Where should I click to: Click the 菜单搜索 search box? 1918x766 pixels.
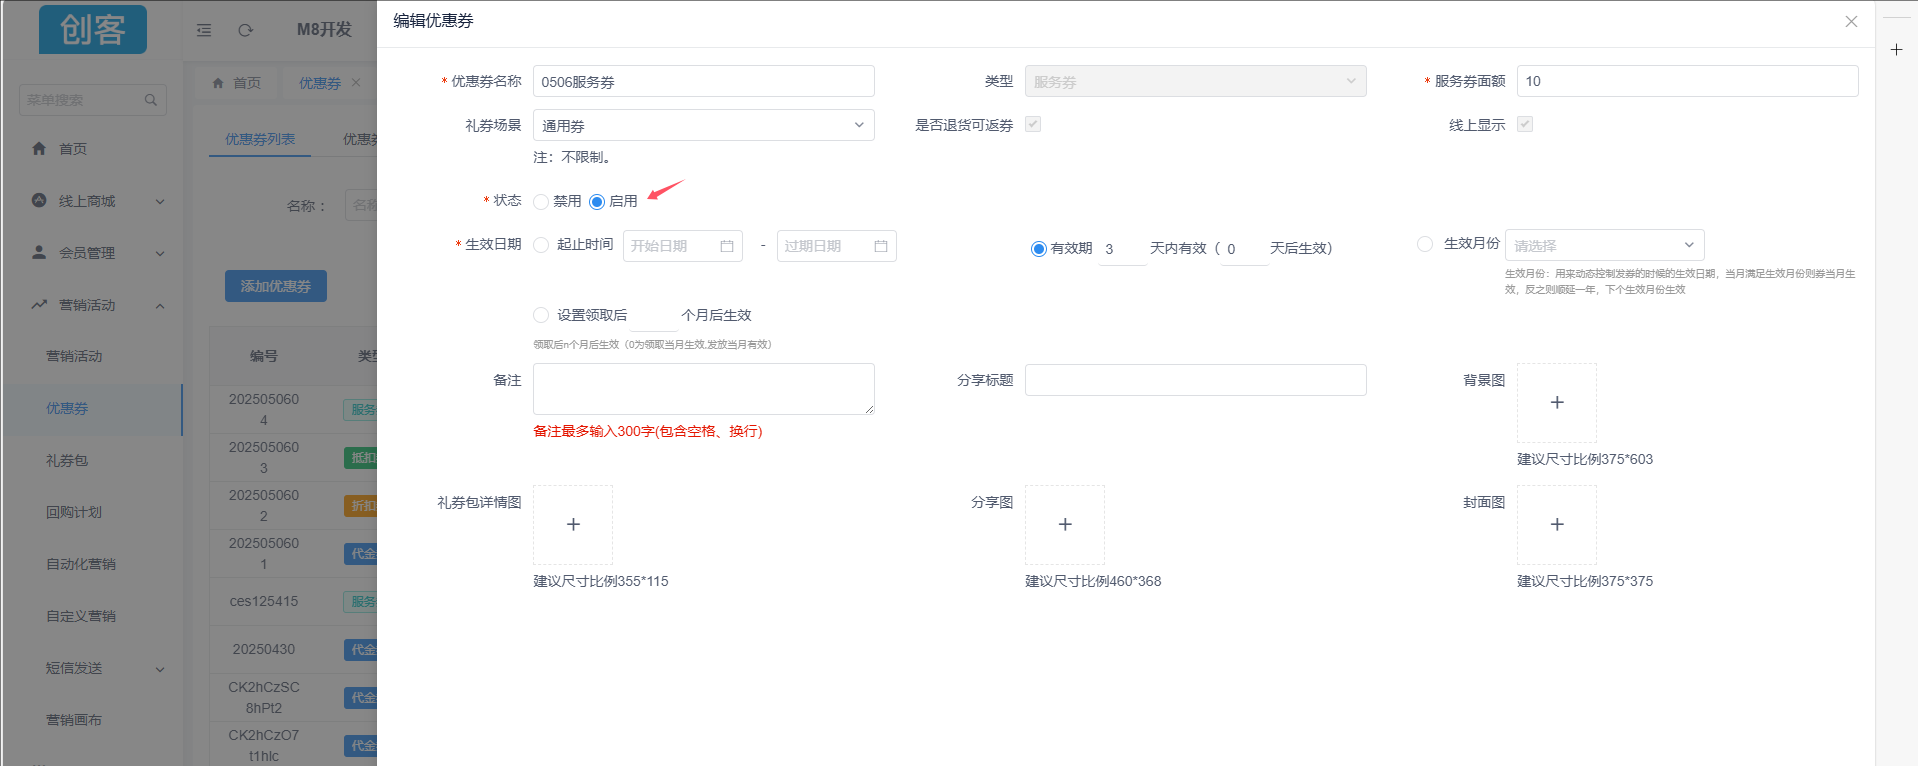click(92, 100)
